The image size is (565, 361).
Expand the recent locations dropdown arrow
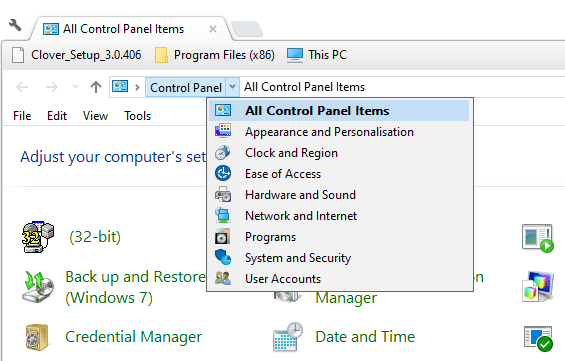coord(75,87)
